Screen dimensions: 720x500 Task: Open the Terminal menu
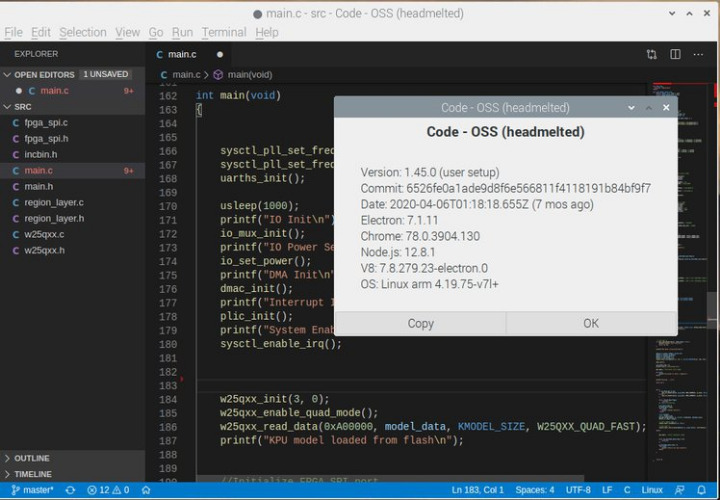[x=224, y=32]
